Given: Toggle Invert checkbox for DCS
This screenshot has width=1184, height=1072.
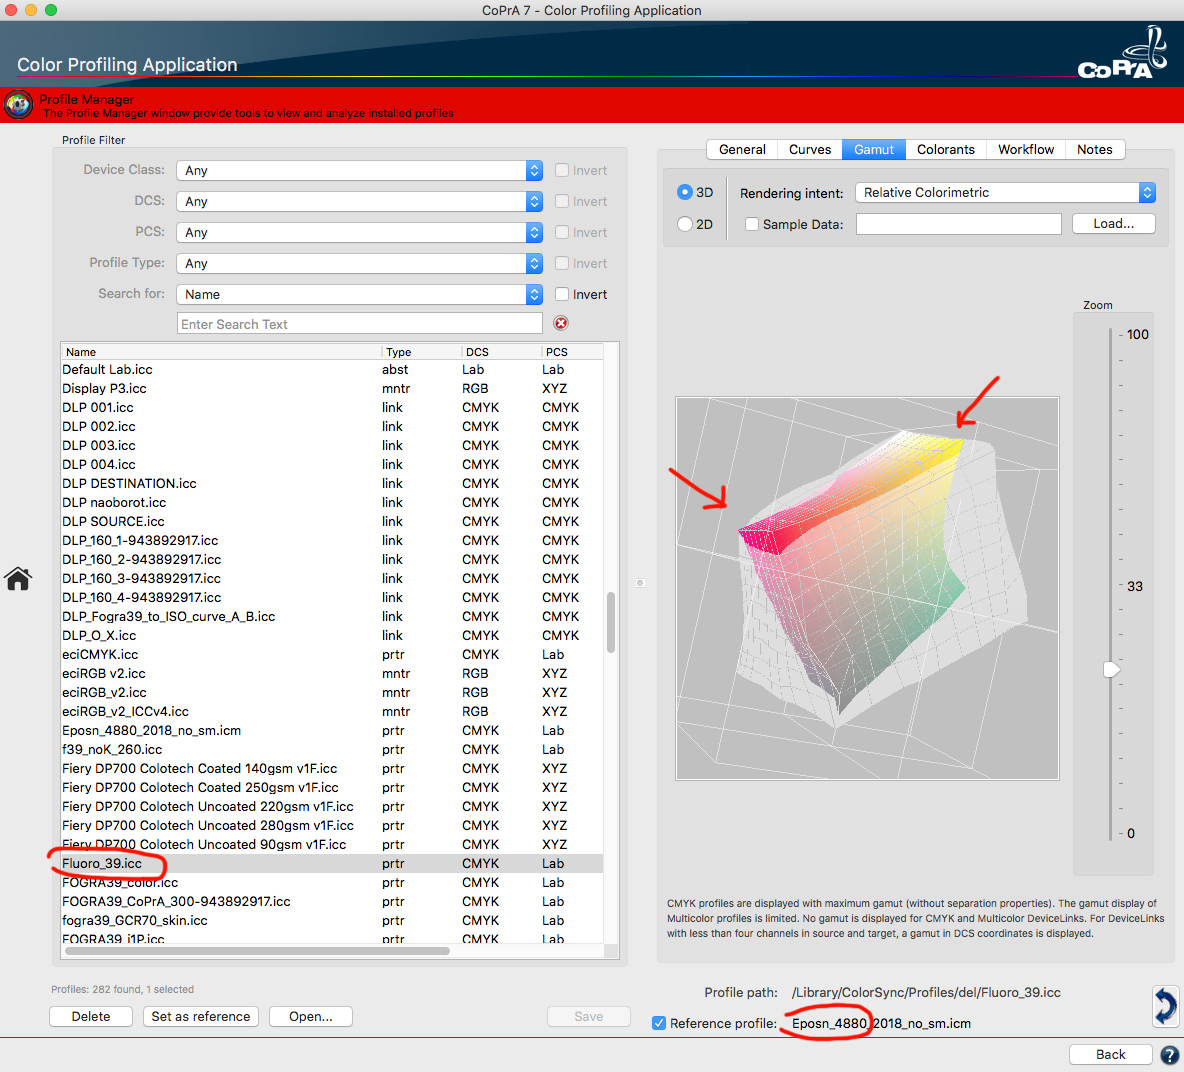Looking at the screenshot, I should pyautogui.click(x=562, y=201).
